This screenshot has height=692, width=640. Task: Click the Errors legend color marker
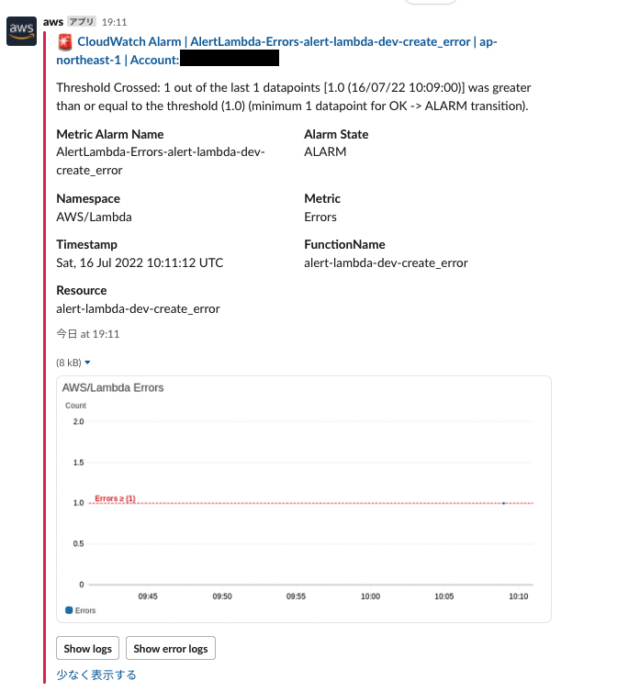[69, 610]
